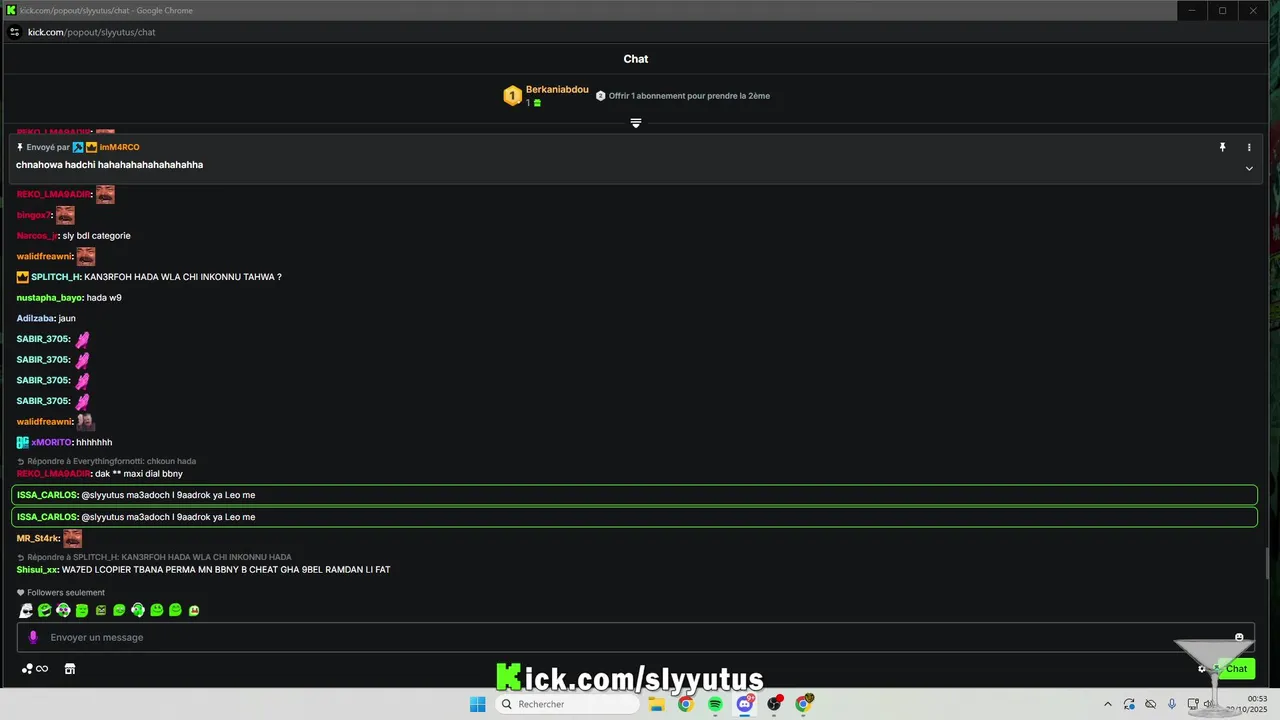Click the purple microphone icon in message box
Viewport: 1280px width, 720px height.
coord(33,637)
